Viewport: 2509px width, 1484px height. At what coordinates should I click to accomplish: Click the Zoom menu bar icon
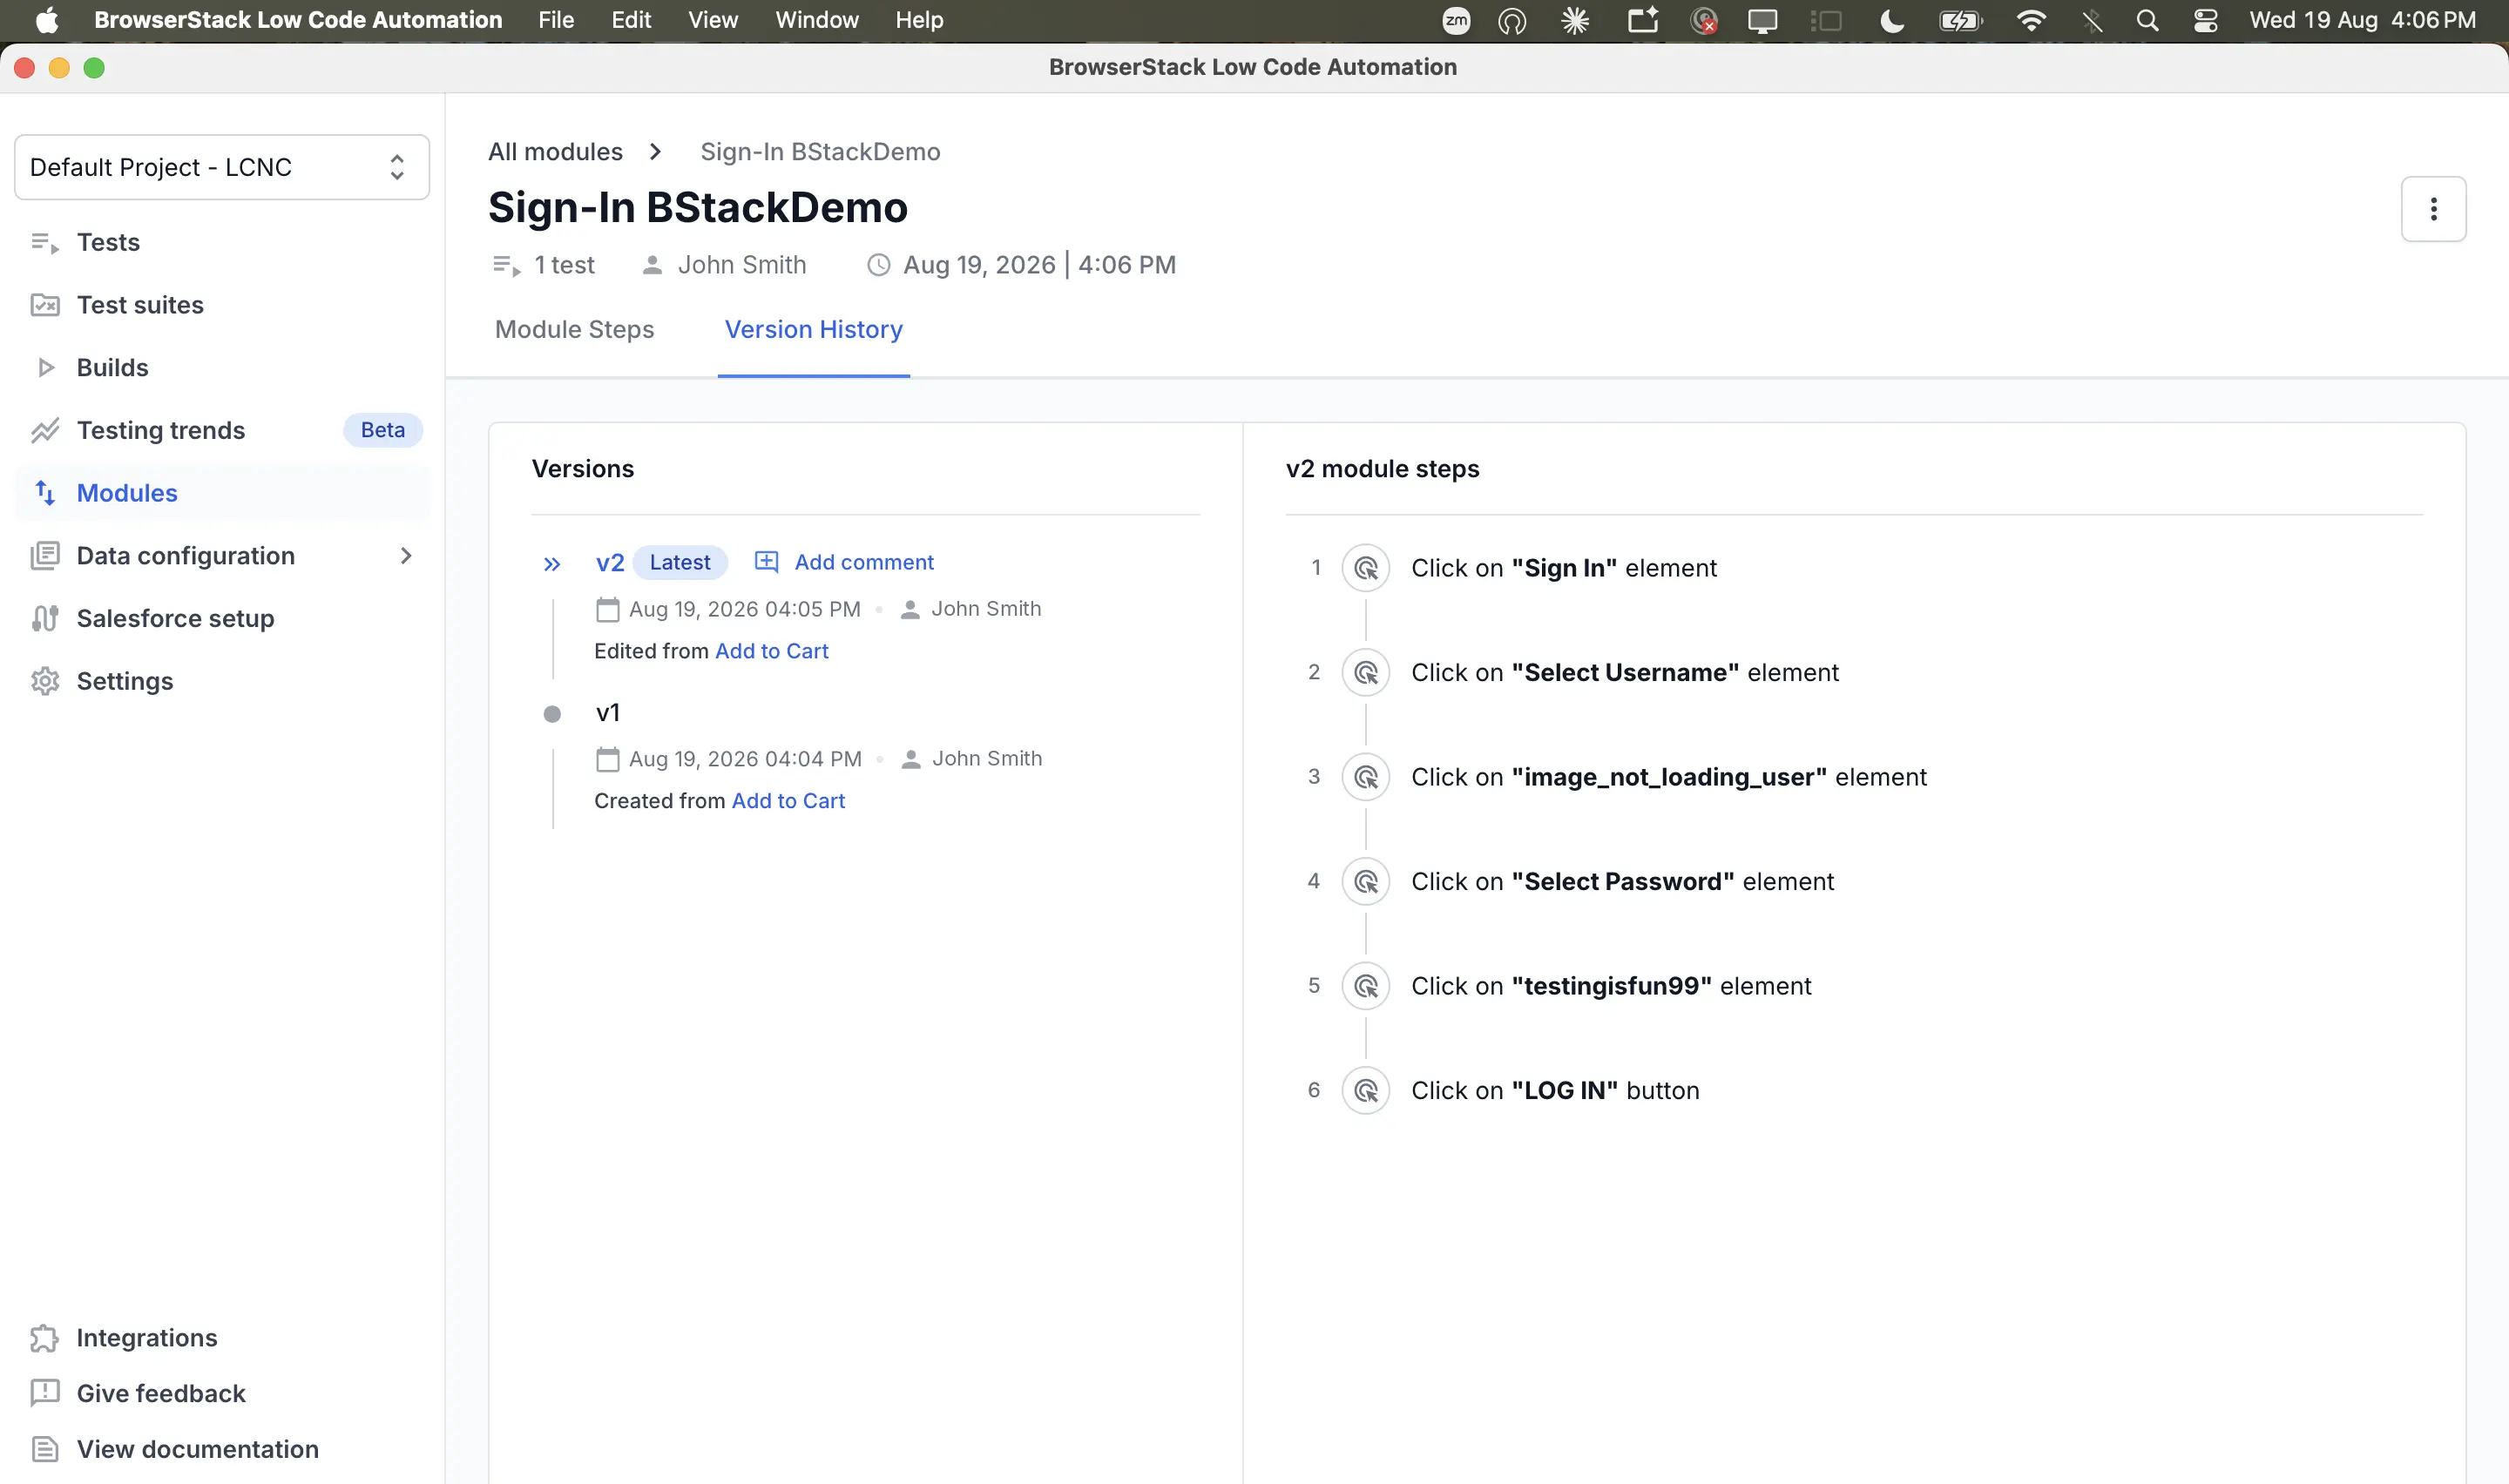(x=1456, y=20)
